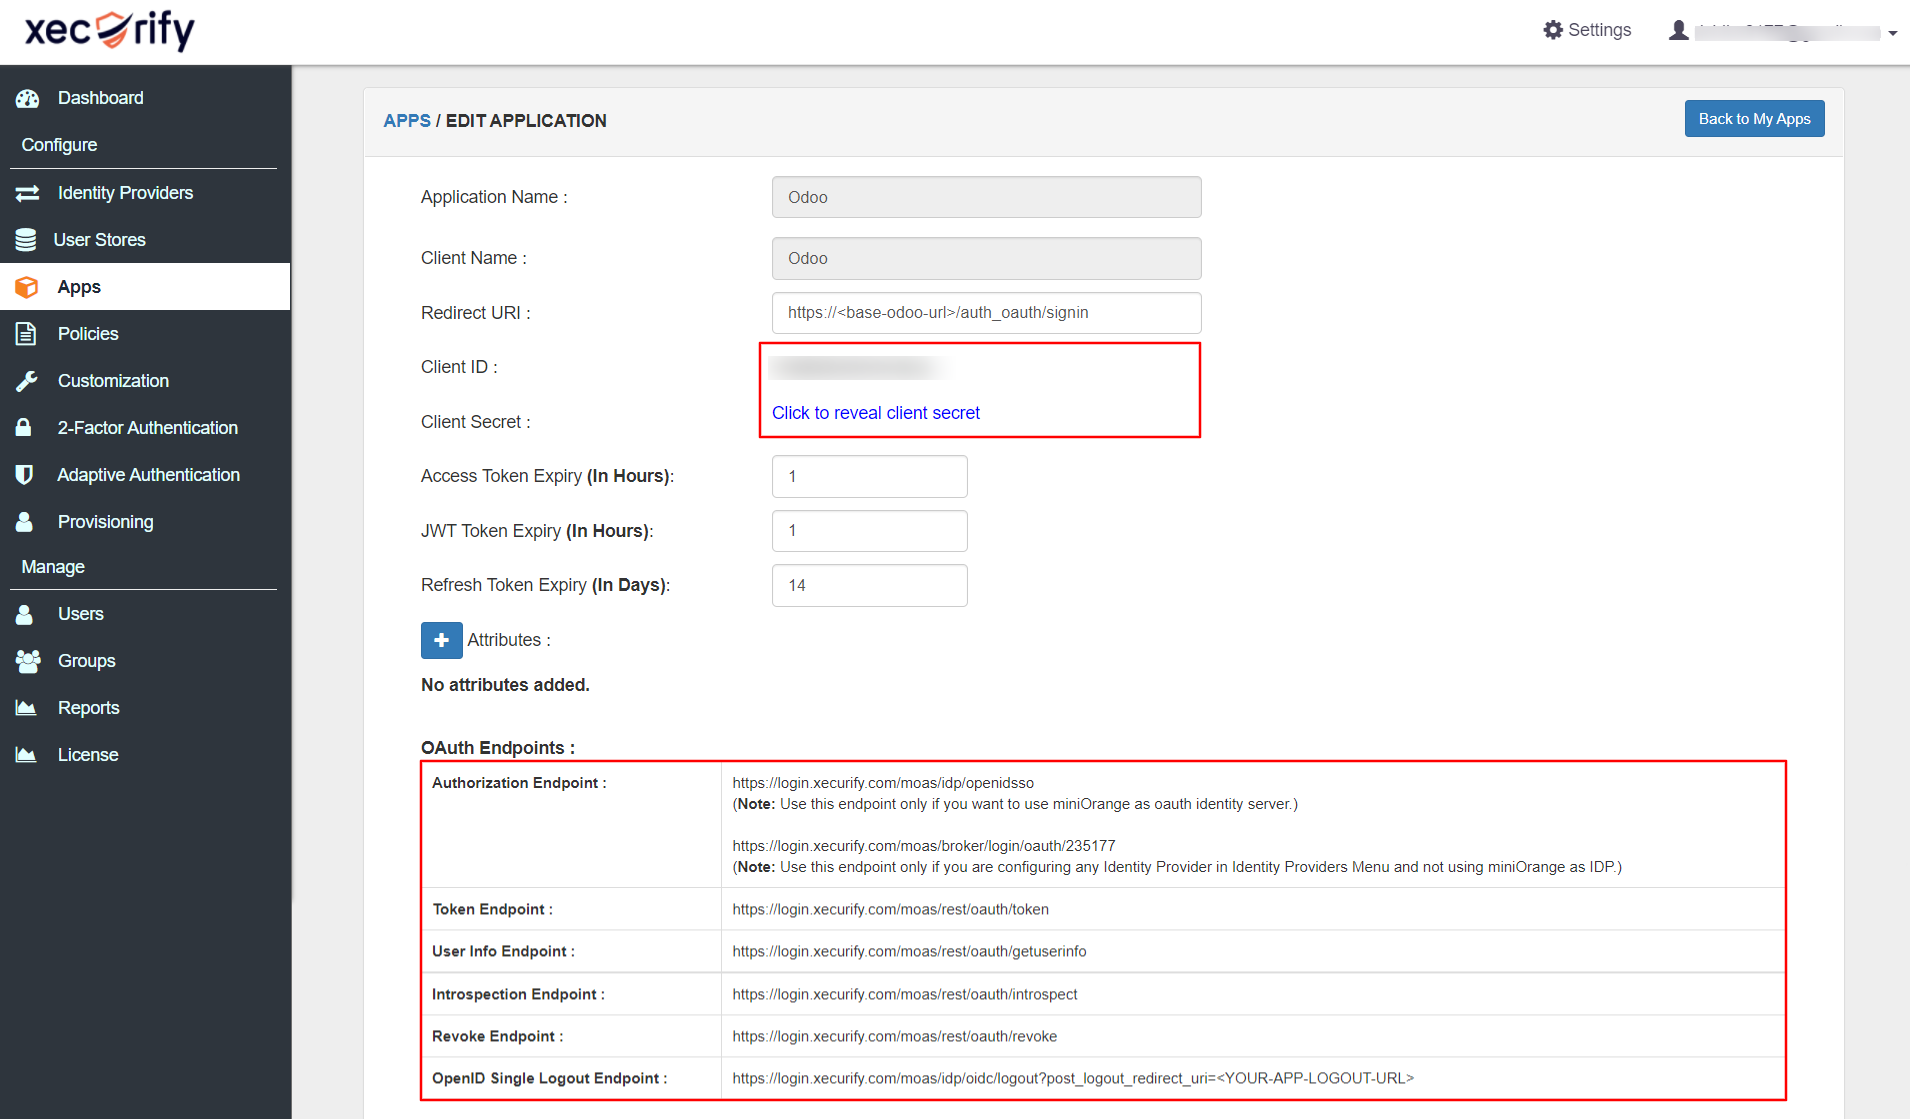The image size is (1910, 1119).
Task: Click the User Stores database icon
Action: pos(26,240)
